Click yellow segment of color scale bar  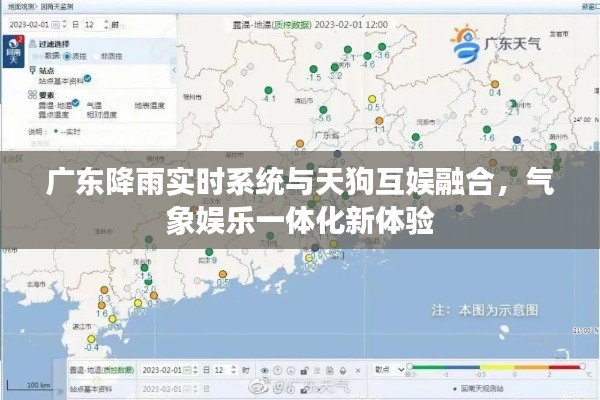pos(496,367)
